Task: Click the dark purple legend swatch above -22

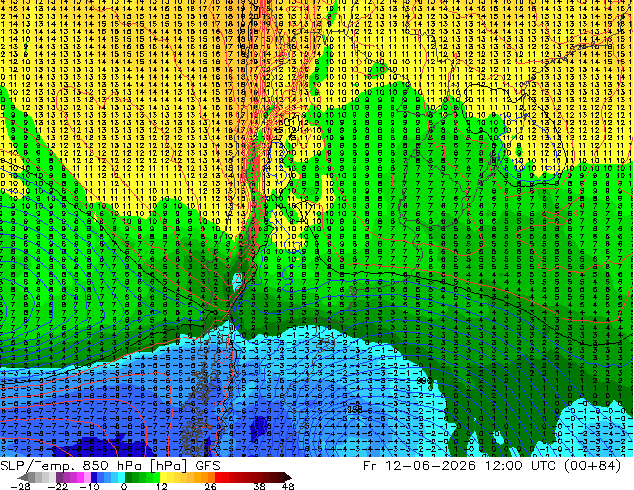Action: tap(59, 477)
